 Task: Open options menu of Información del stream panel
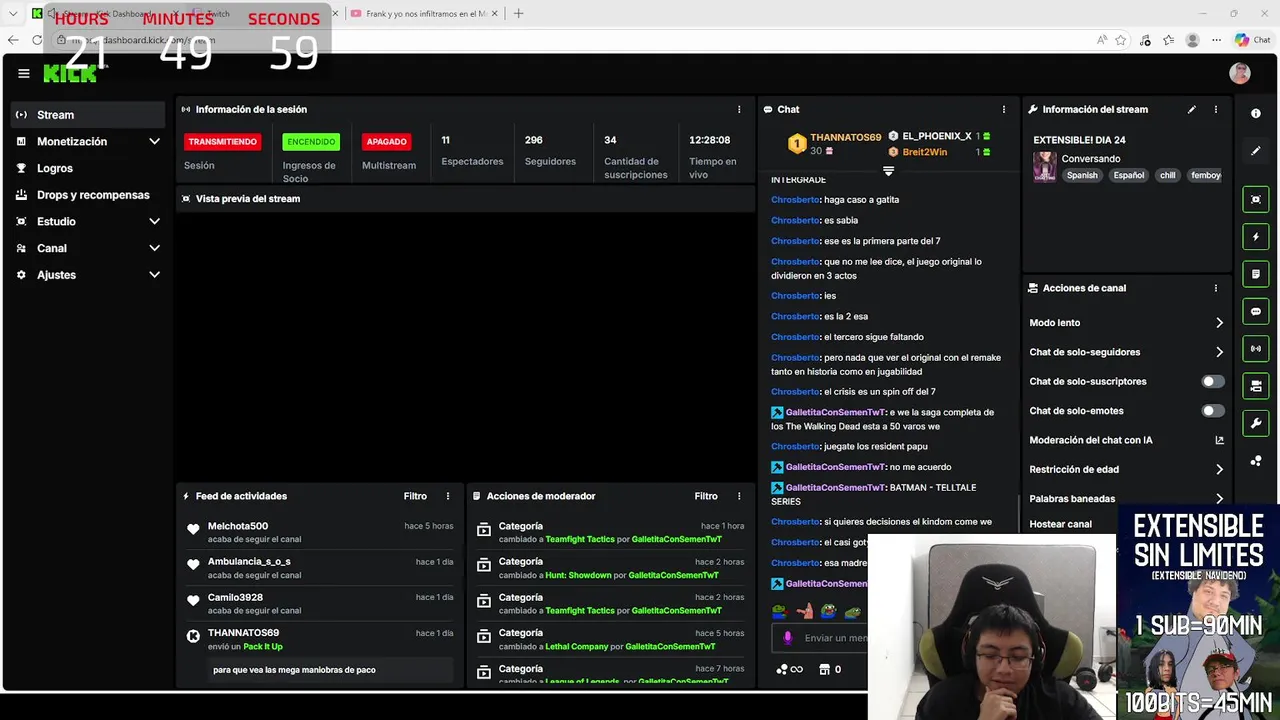(x=1216, y=109)
